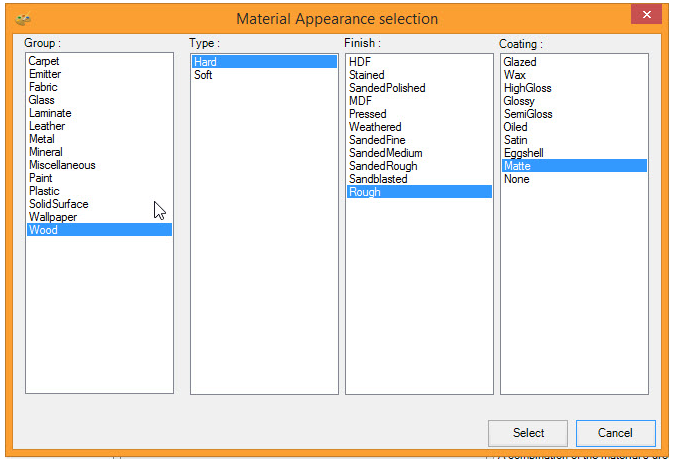This screenshot has width=675, height=460.
Task: Select the Soft type option
Action: (203, 75)
